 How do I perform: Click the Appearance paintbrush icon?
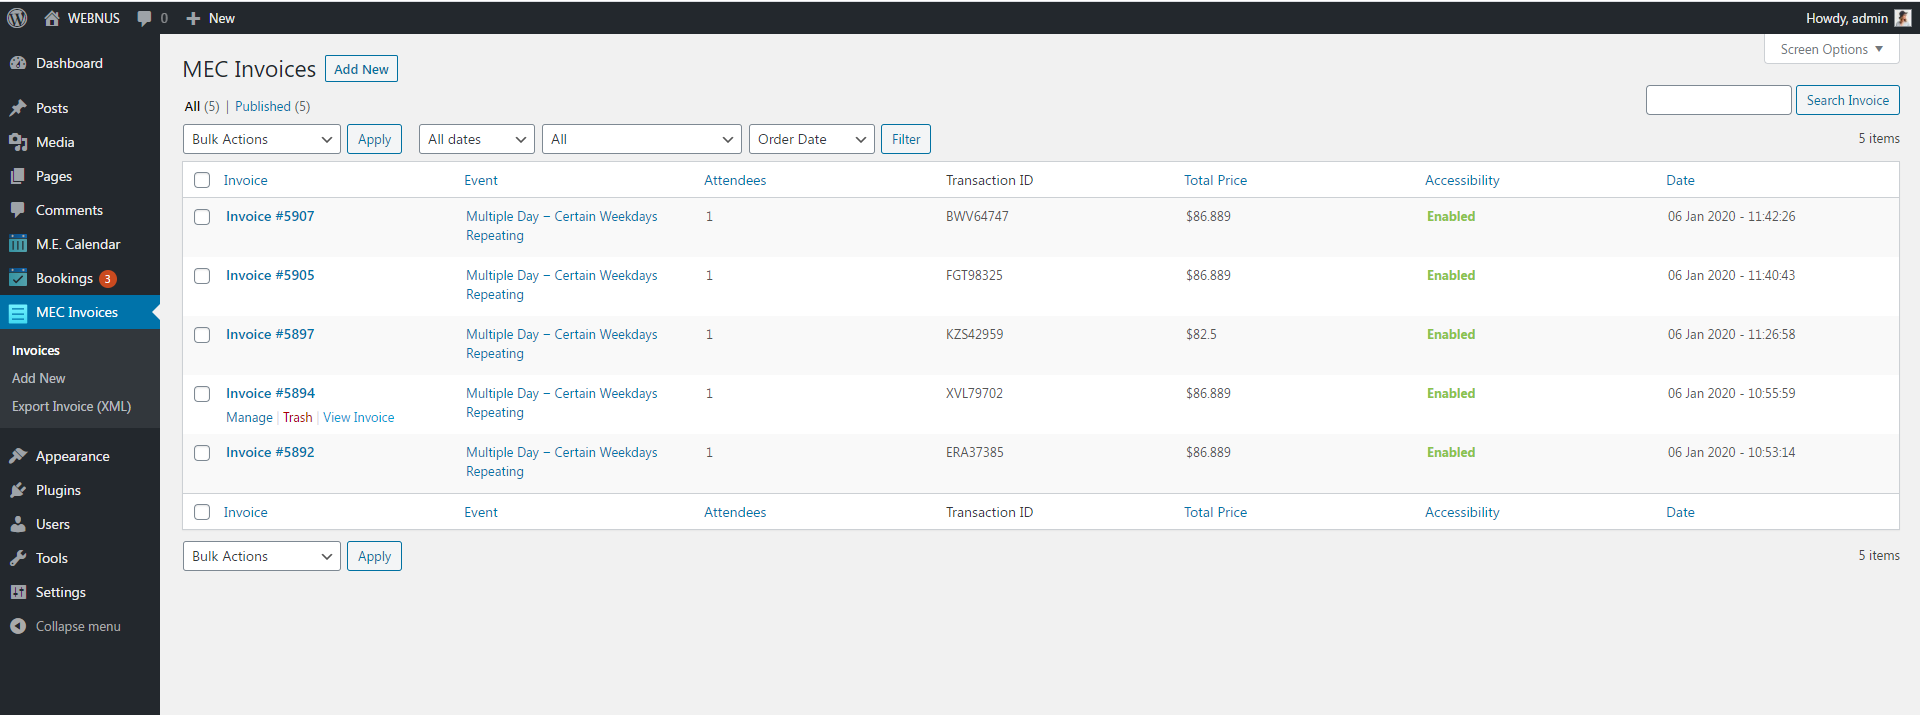pos(18,456)
